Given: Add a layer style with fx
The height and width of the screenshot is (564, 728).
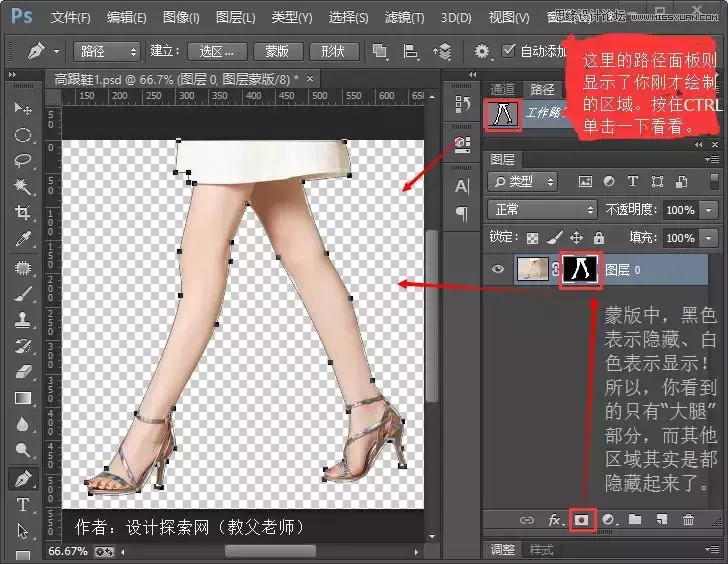Looking at the screenshot, I should point(554,520).
